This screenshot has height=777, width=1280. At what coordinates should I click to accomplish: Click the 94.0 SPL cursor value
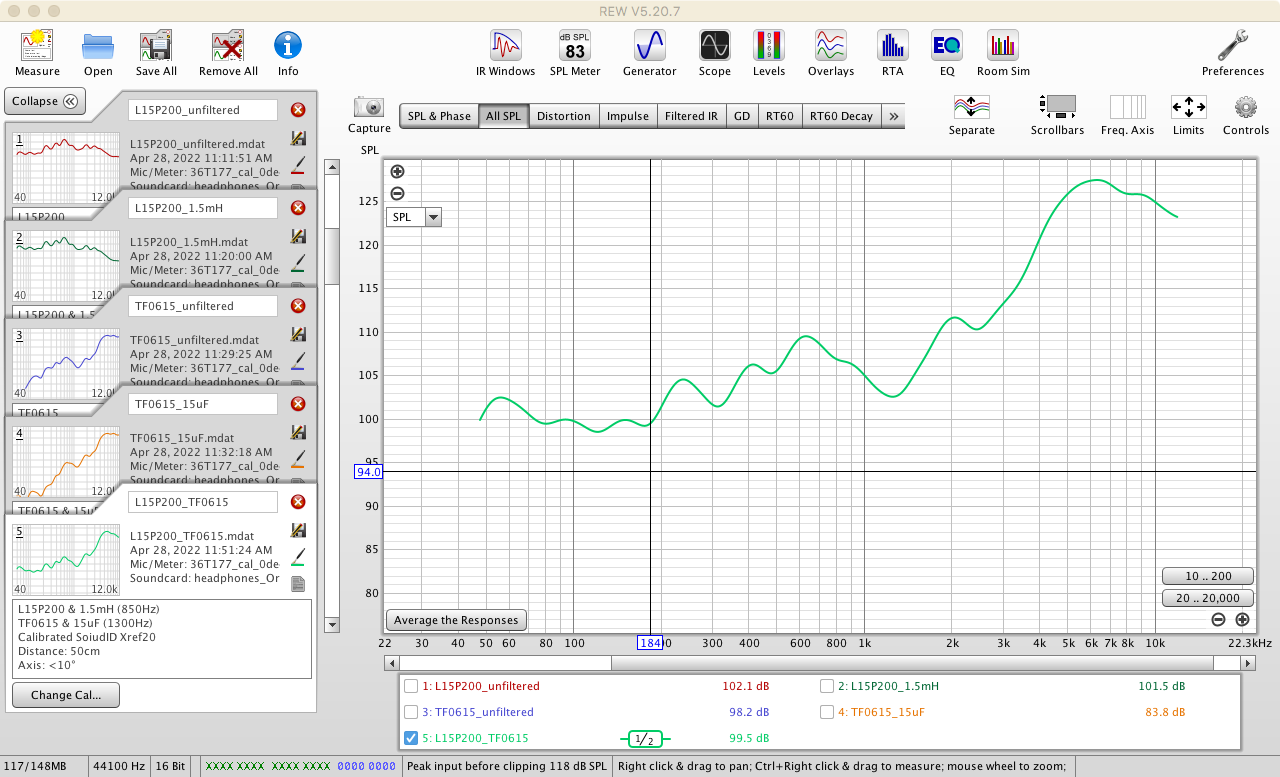[368, 472]
